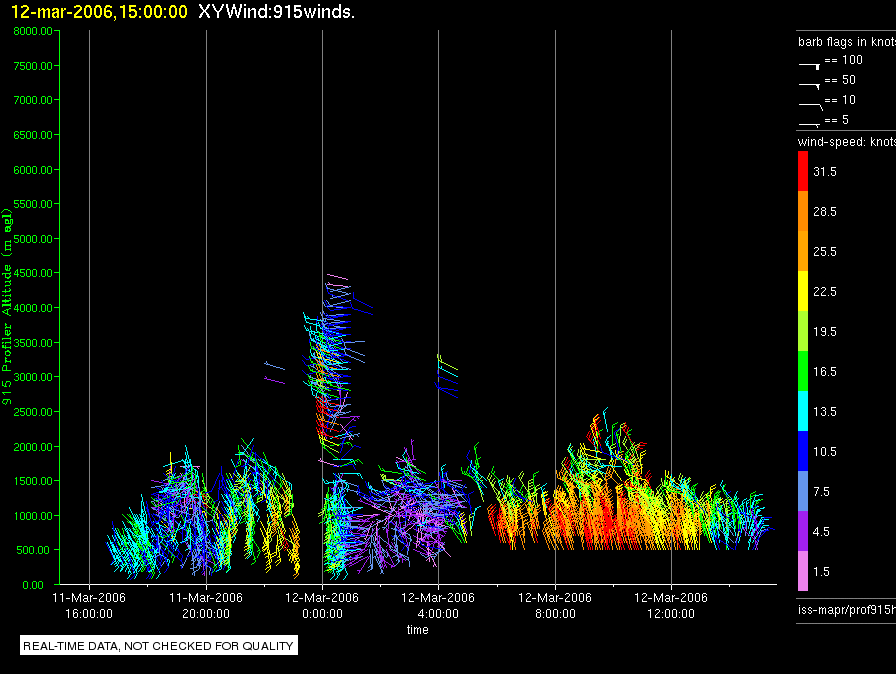The width and height of the screenshot is (896, 674).
Task: Click the 12-Mar-2006 0:00:00 time gridline
Action: (322, 307)
